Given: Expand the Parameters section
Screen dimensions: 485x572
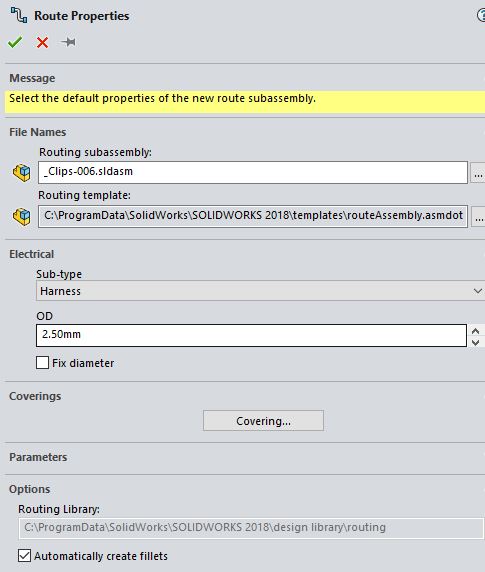Looking at the screenshot, I should [38, 457].
